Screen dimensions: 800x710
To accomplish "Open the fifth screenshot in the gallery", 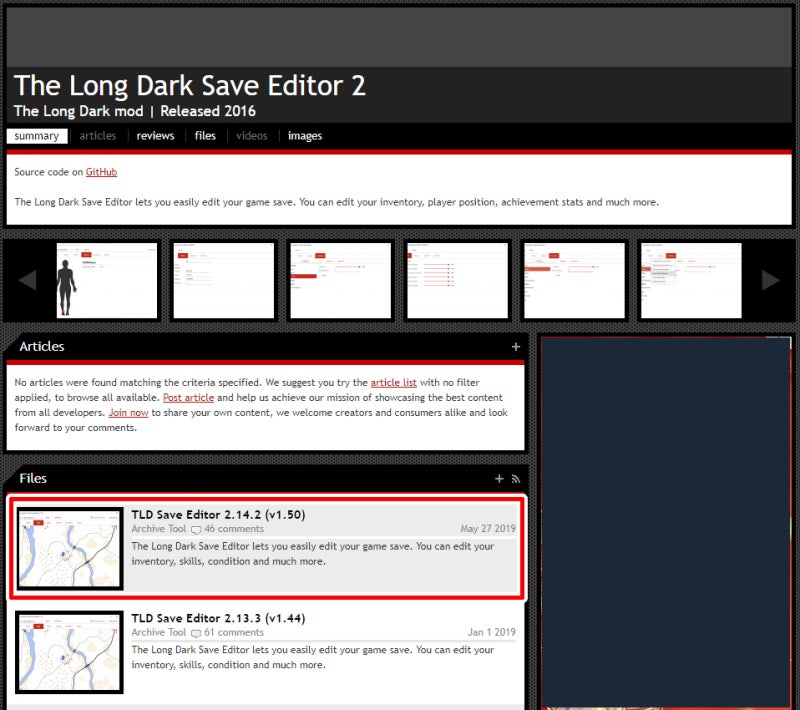I will pos(574,280).
